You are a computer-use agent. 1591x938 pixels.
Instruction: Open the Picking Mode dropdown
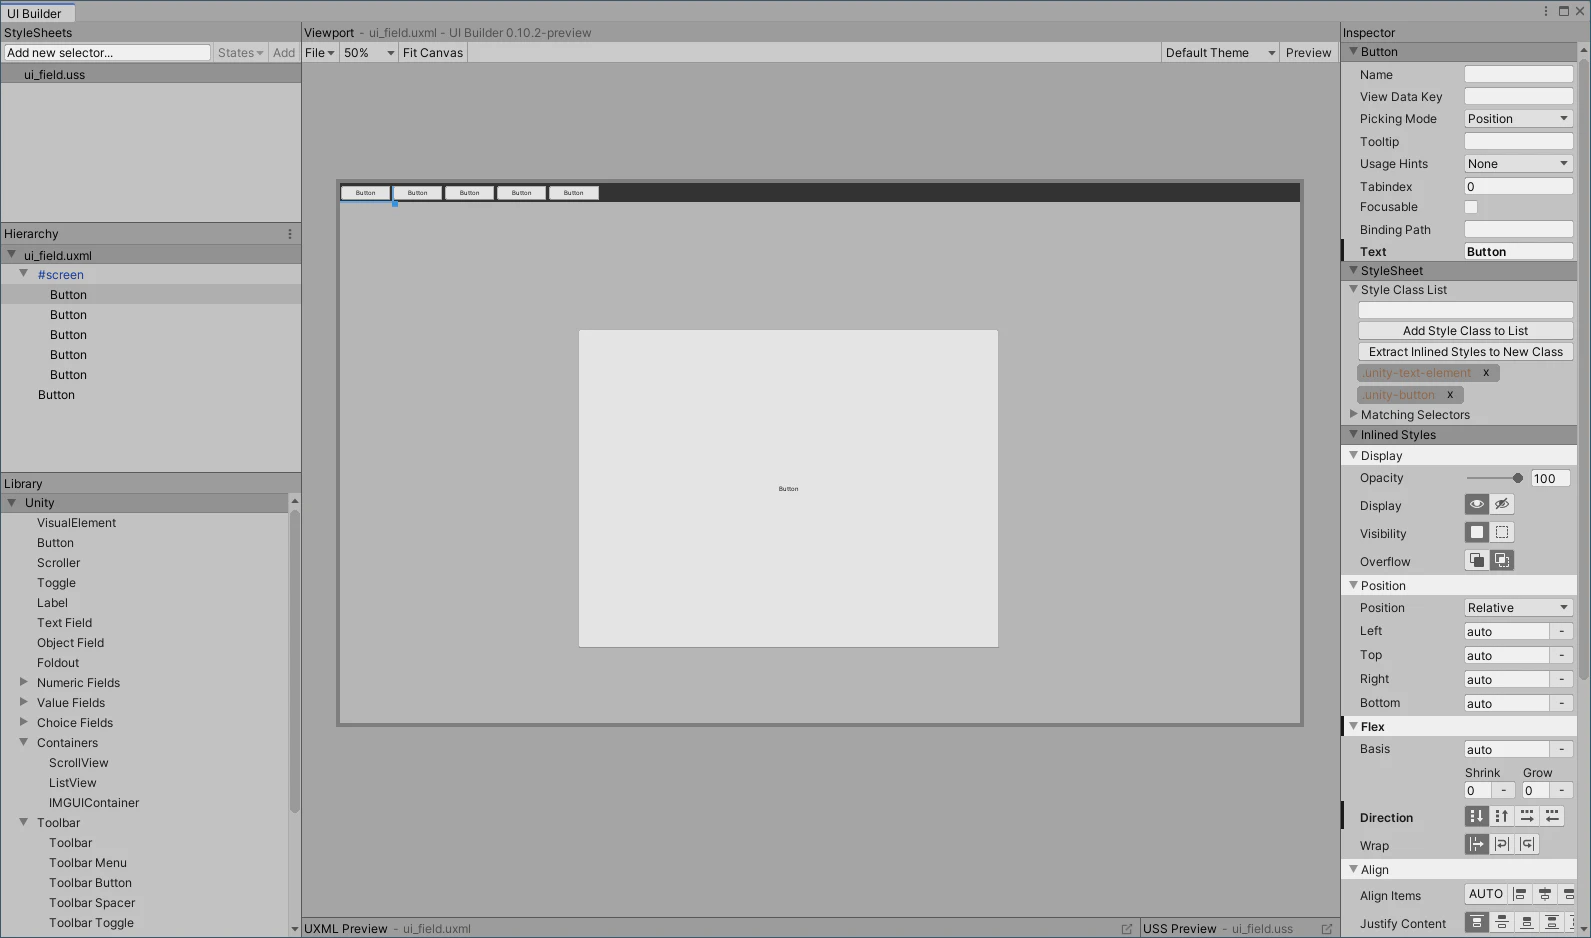coord(1519,119)
